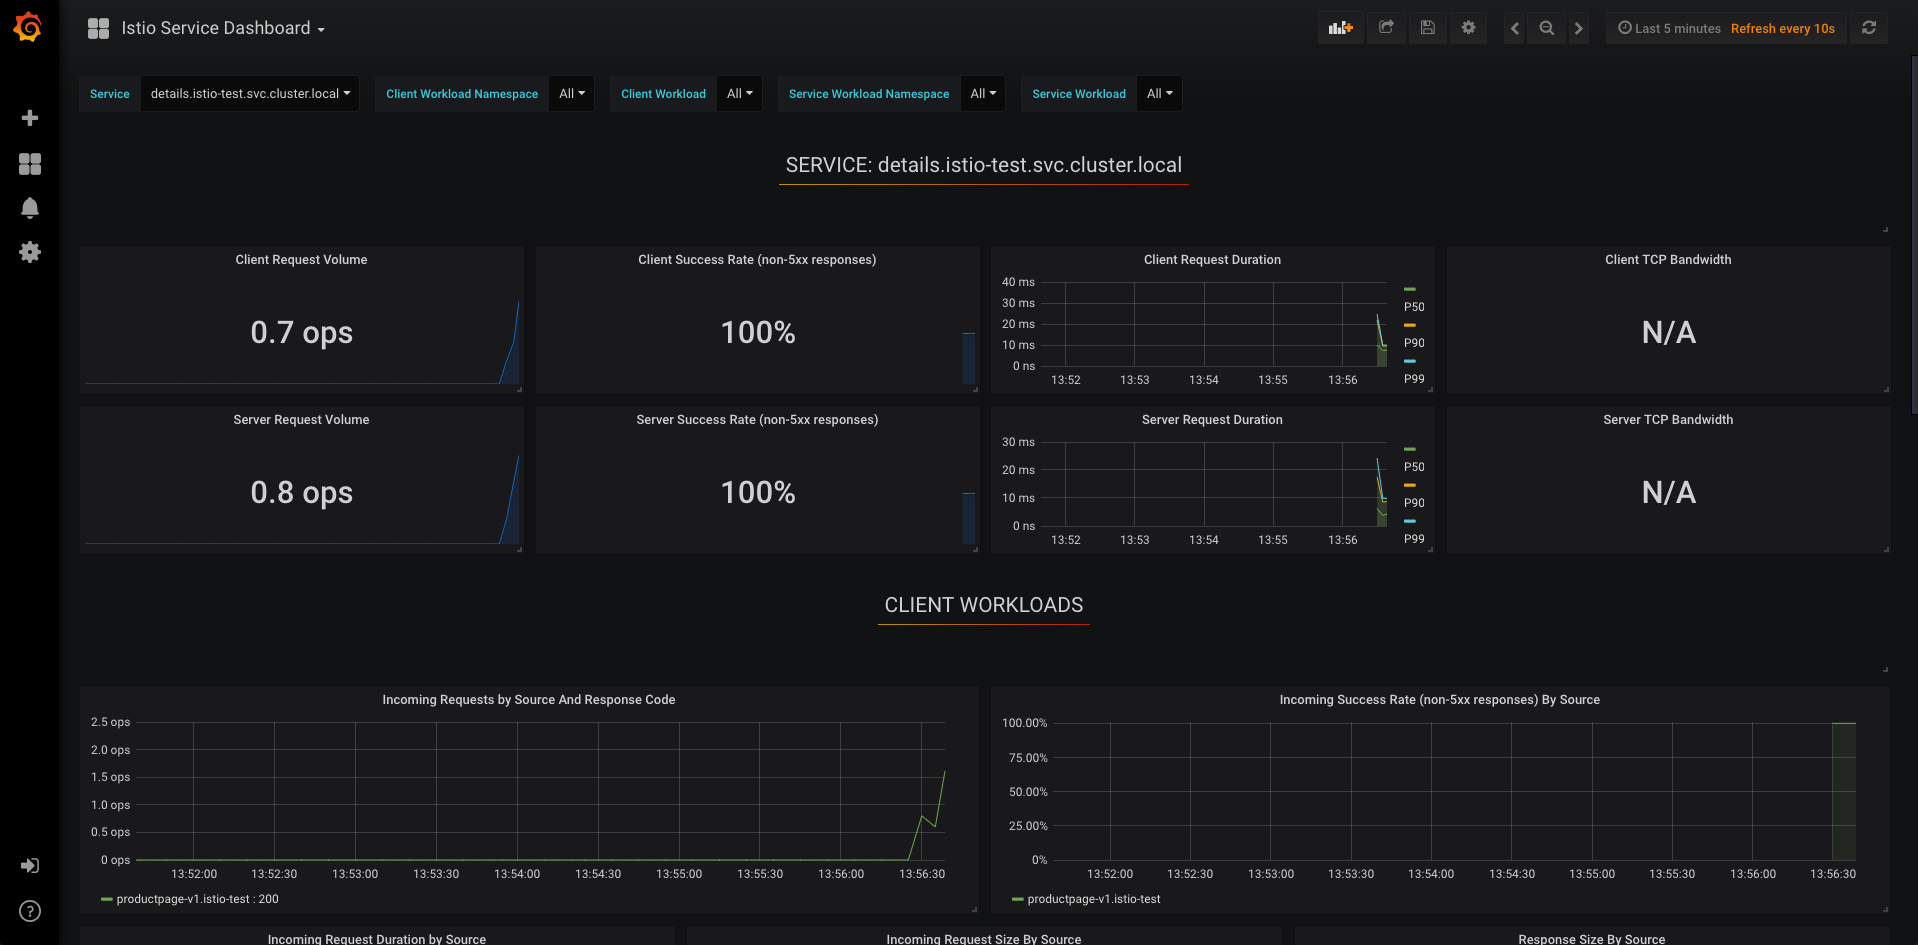The height and width of the screenshot is (945, 1918).
Task: Open Client Success Rate panel title menu
Action: [757, 260]
